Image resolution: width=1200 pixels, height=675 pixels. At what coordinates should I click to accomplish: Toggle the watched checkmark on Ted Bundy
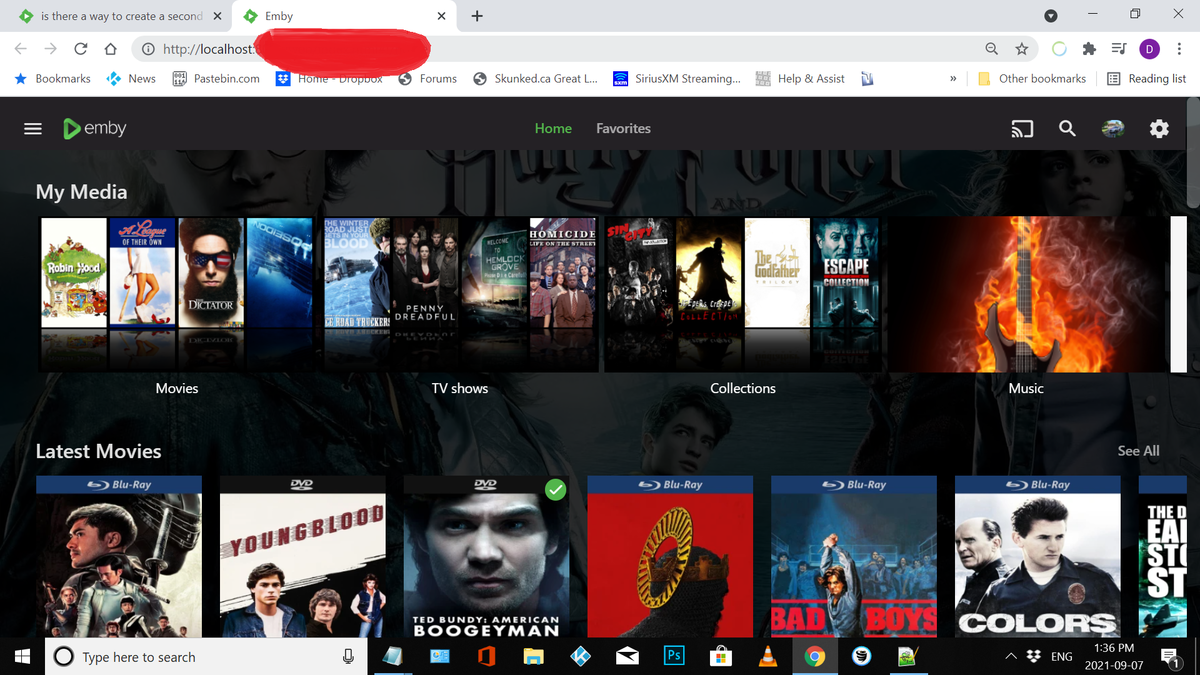point(555,490)
